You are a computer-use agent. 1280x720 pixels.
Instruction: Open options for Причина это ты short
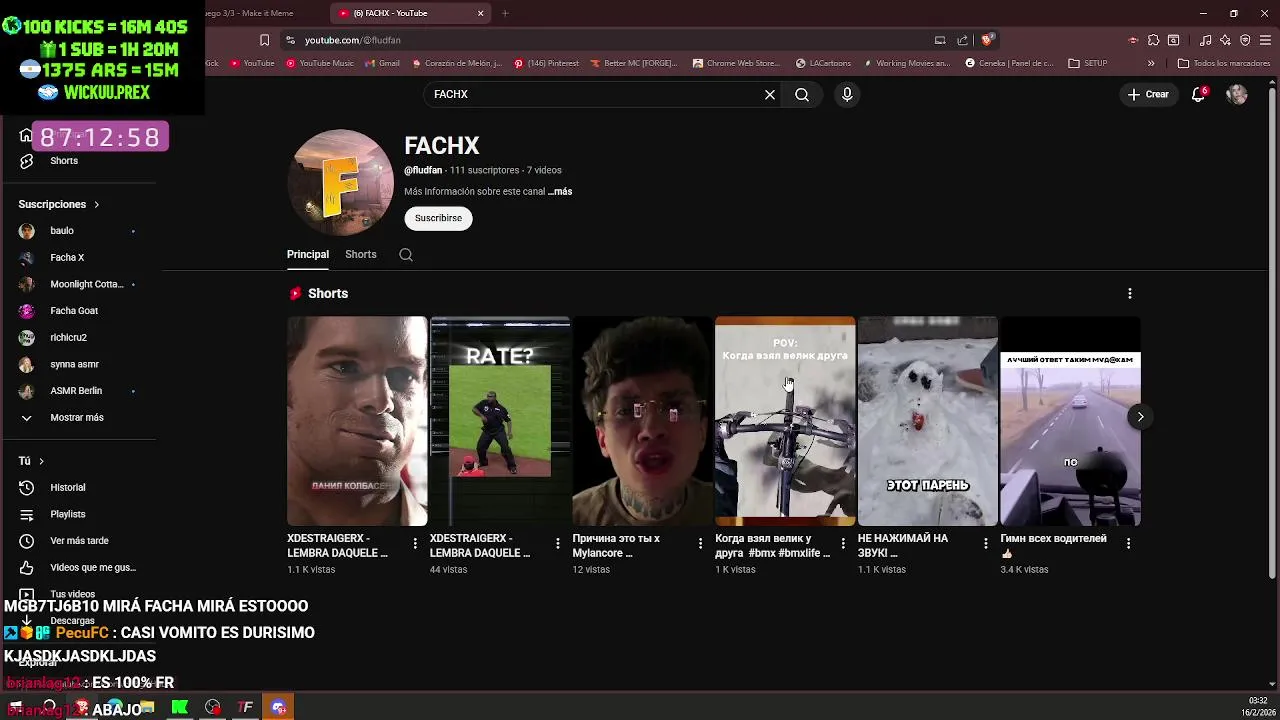(x=700, y=543)
